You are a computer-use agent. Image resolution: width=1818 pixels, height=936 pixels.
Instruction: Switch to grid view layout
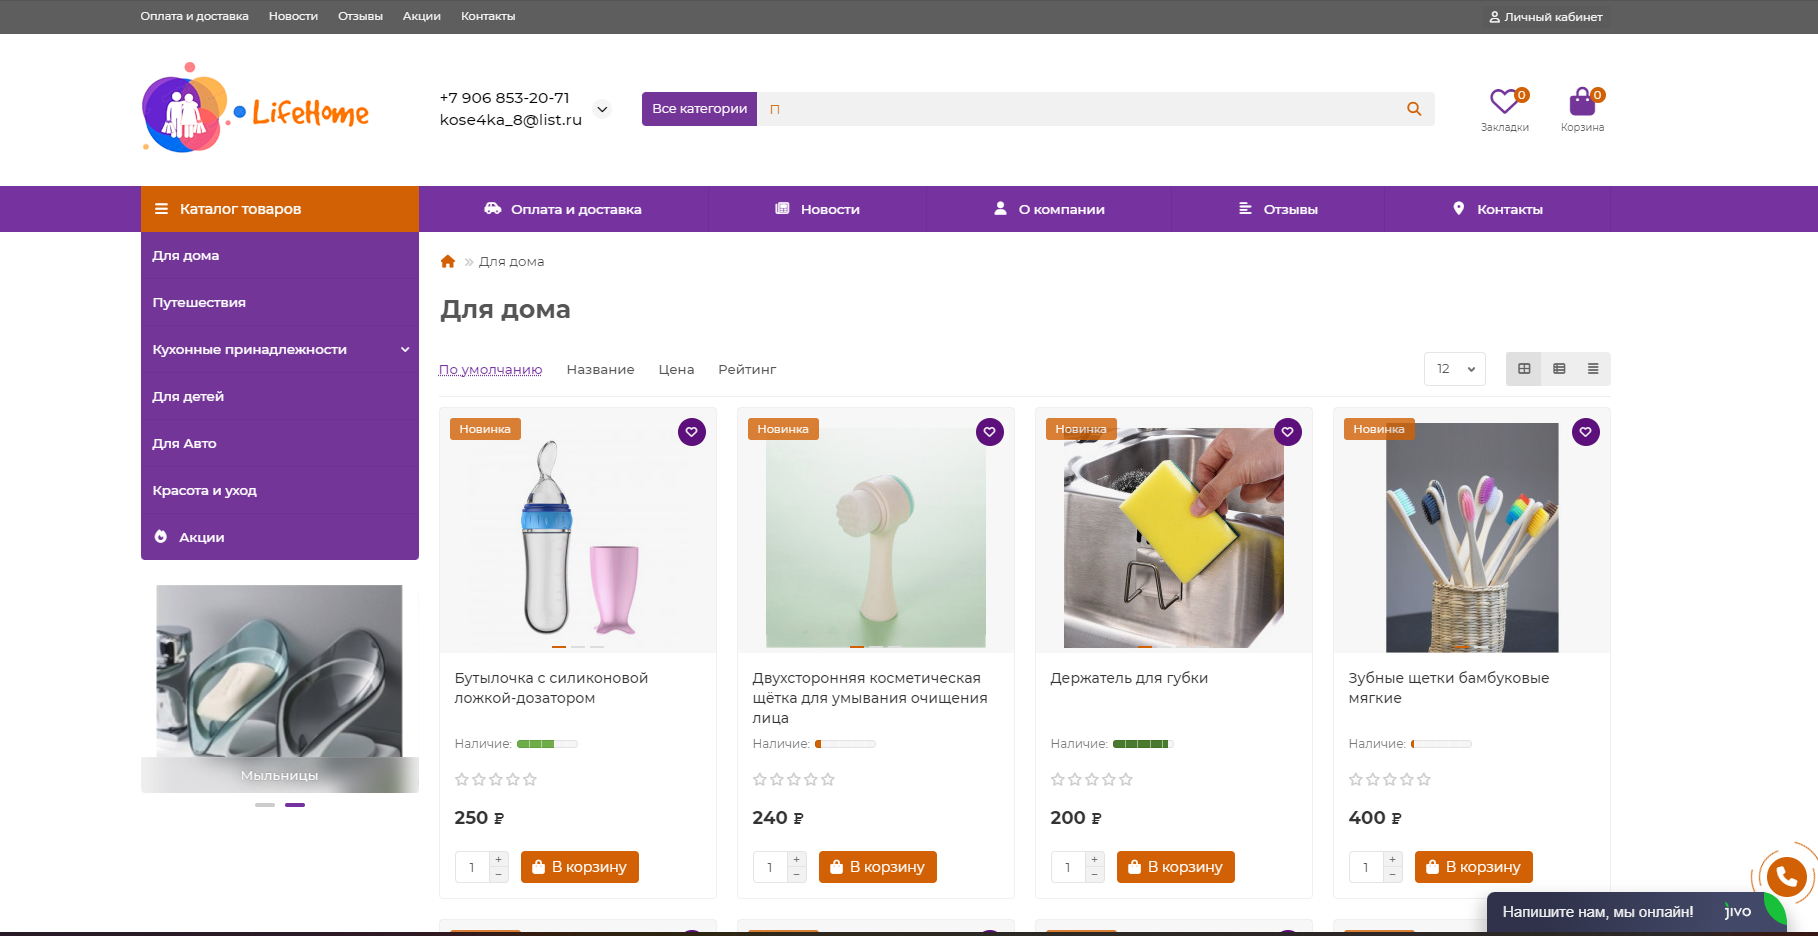pyautogui.click(x=1524, y=369)
